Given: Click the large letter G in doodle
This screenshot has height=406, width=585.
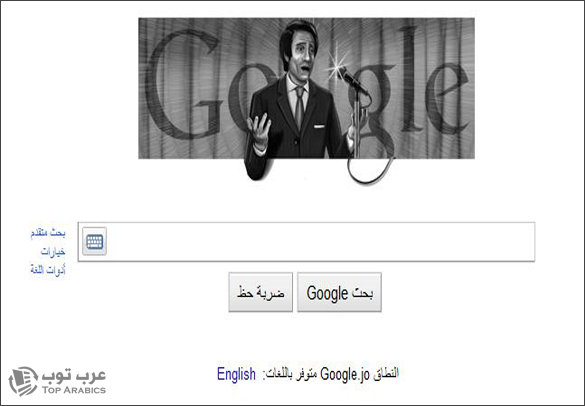Looking at the screenshot, I should coord(183,84).
